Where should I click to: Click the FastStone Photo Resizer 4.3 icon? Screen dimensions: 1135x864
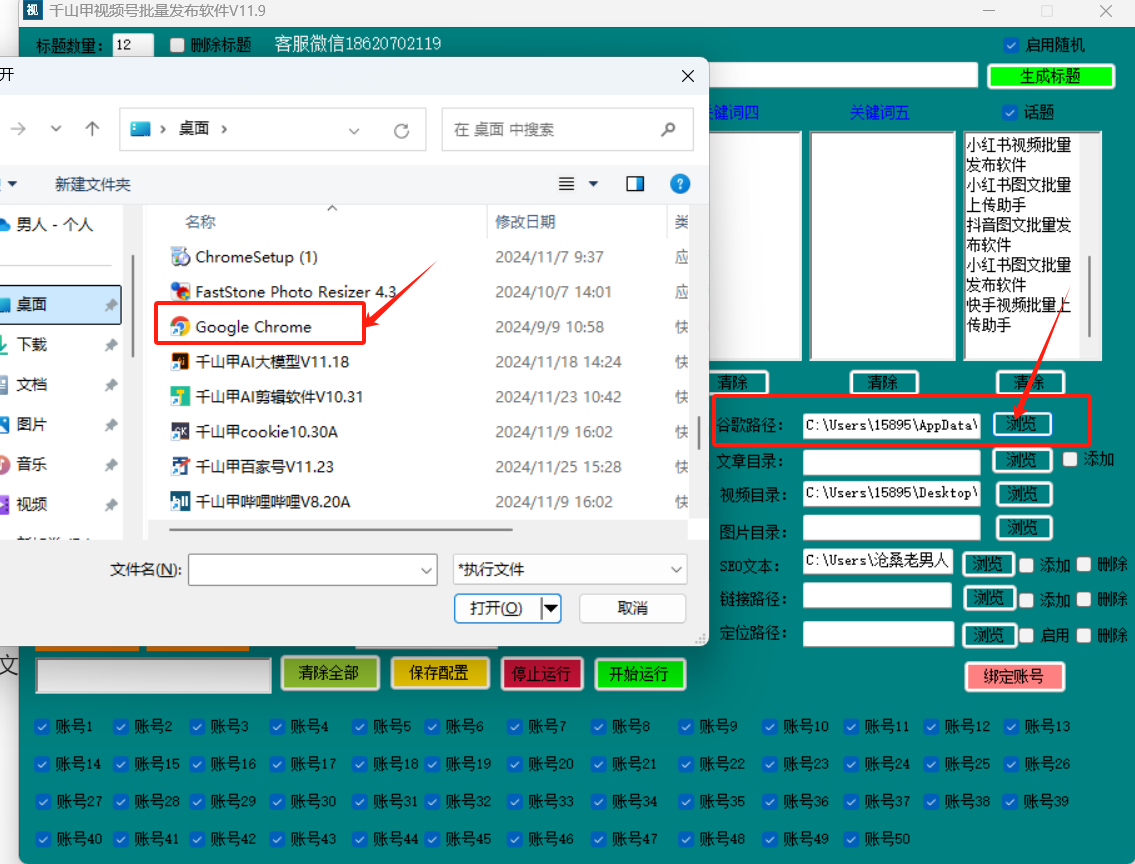(x=180, y=292)
